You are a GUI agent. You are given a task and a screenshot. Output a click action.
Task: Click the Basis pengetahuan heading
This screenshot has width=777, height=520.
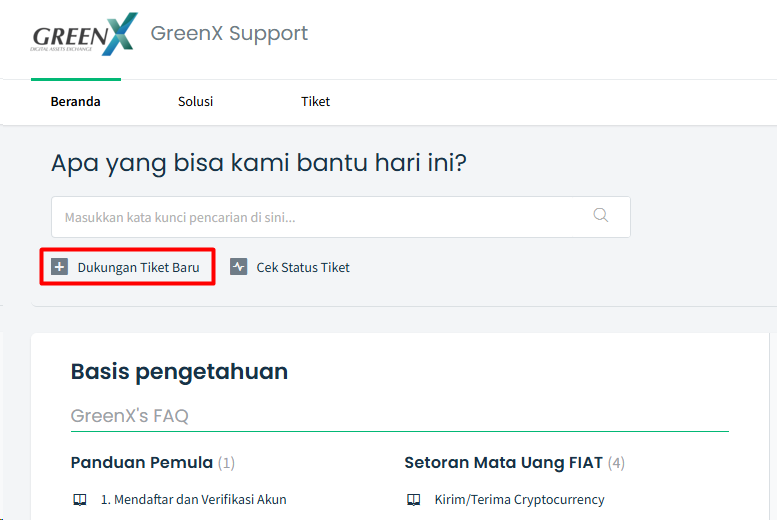[x=179, y=371]
